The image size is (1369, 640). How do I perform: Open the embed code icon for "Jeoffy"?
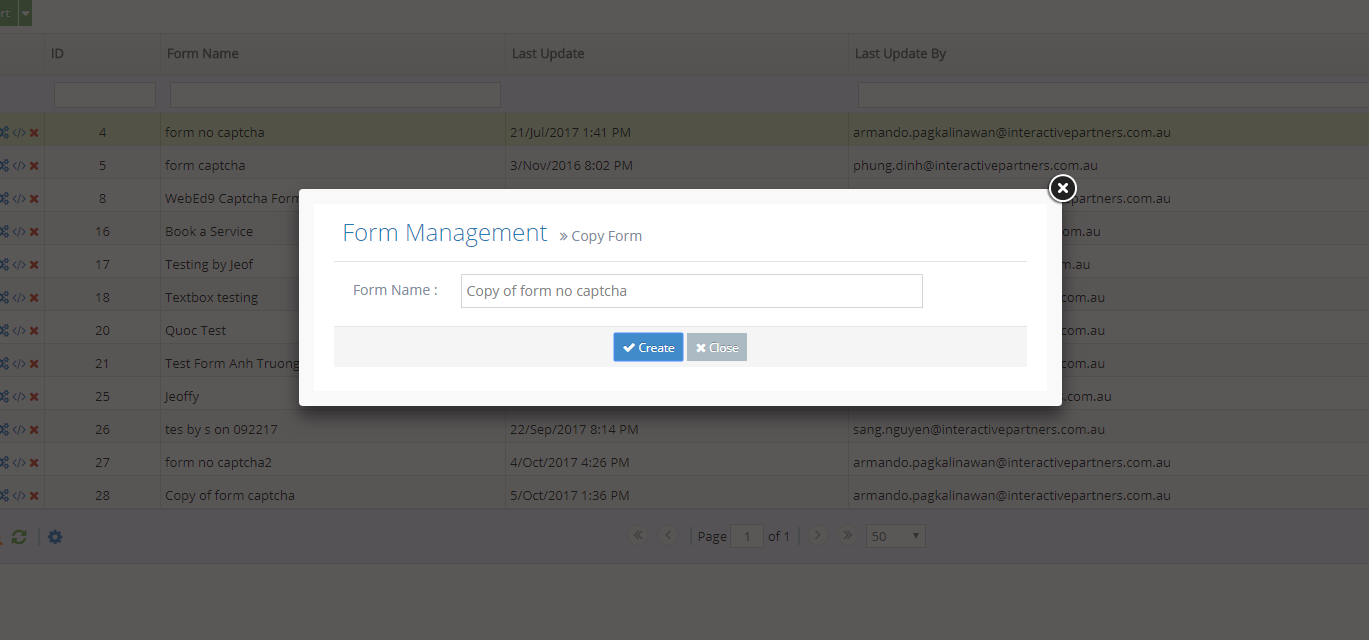point(20,396)
